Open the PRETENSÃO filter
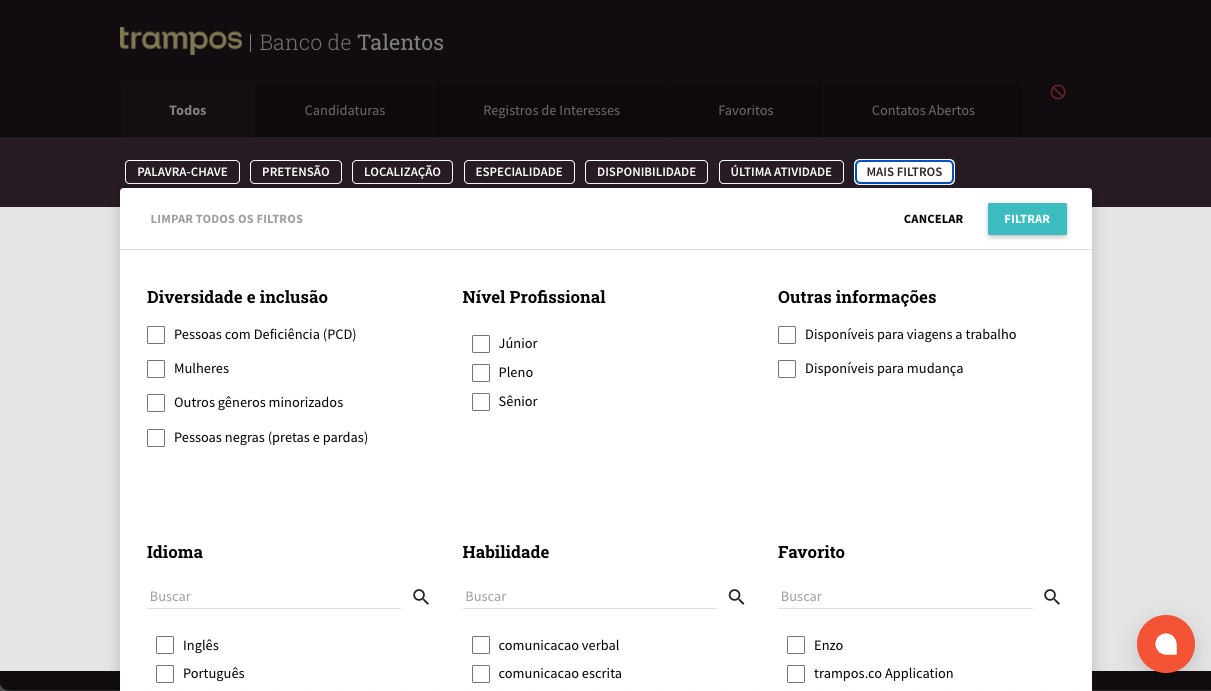The height and width of the screenshot is (691, 1211). click(296, 172)
